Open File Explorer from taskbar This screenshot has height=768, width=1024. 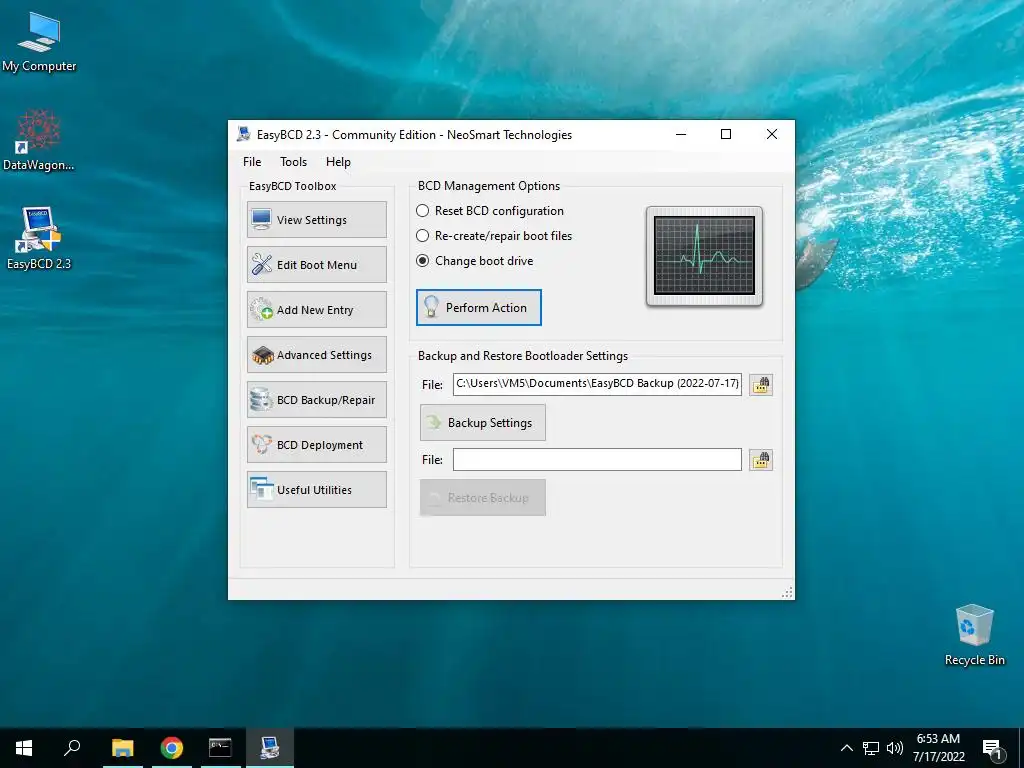[123, 748]
